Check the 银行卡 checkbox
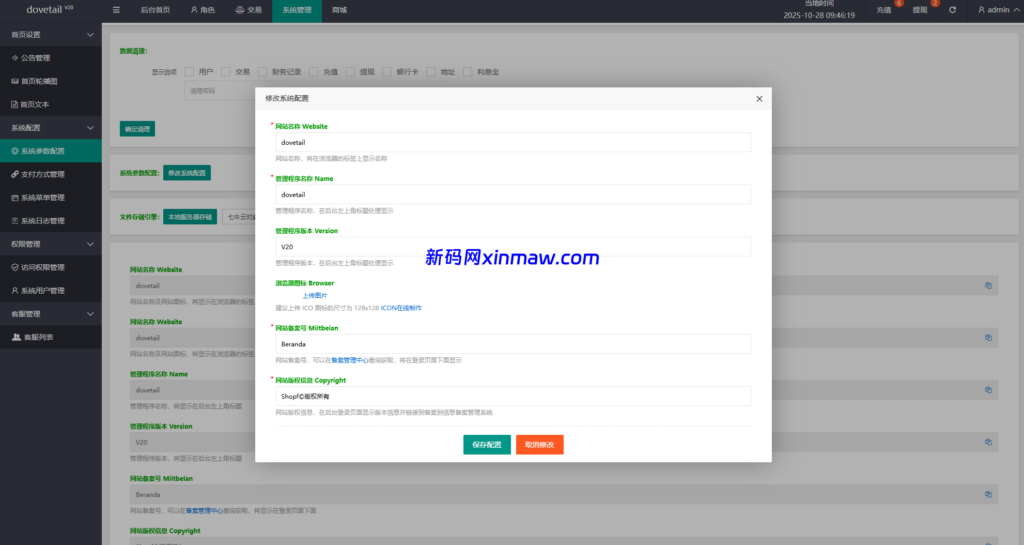Viewport: 1024px width, 545px height. (387, 72)
